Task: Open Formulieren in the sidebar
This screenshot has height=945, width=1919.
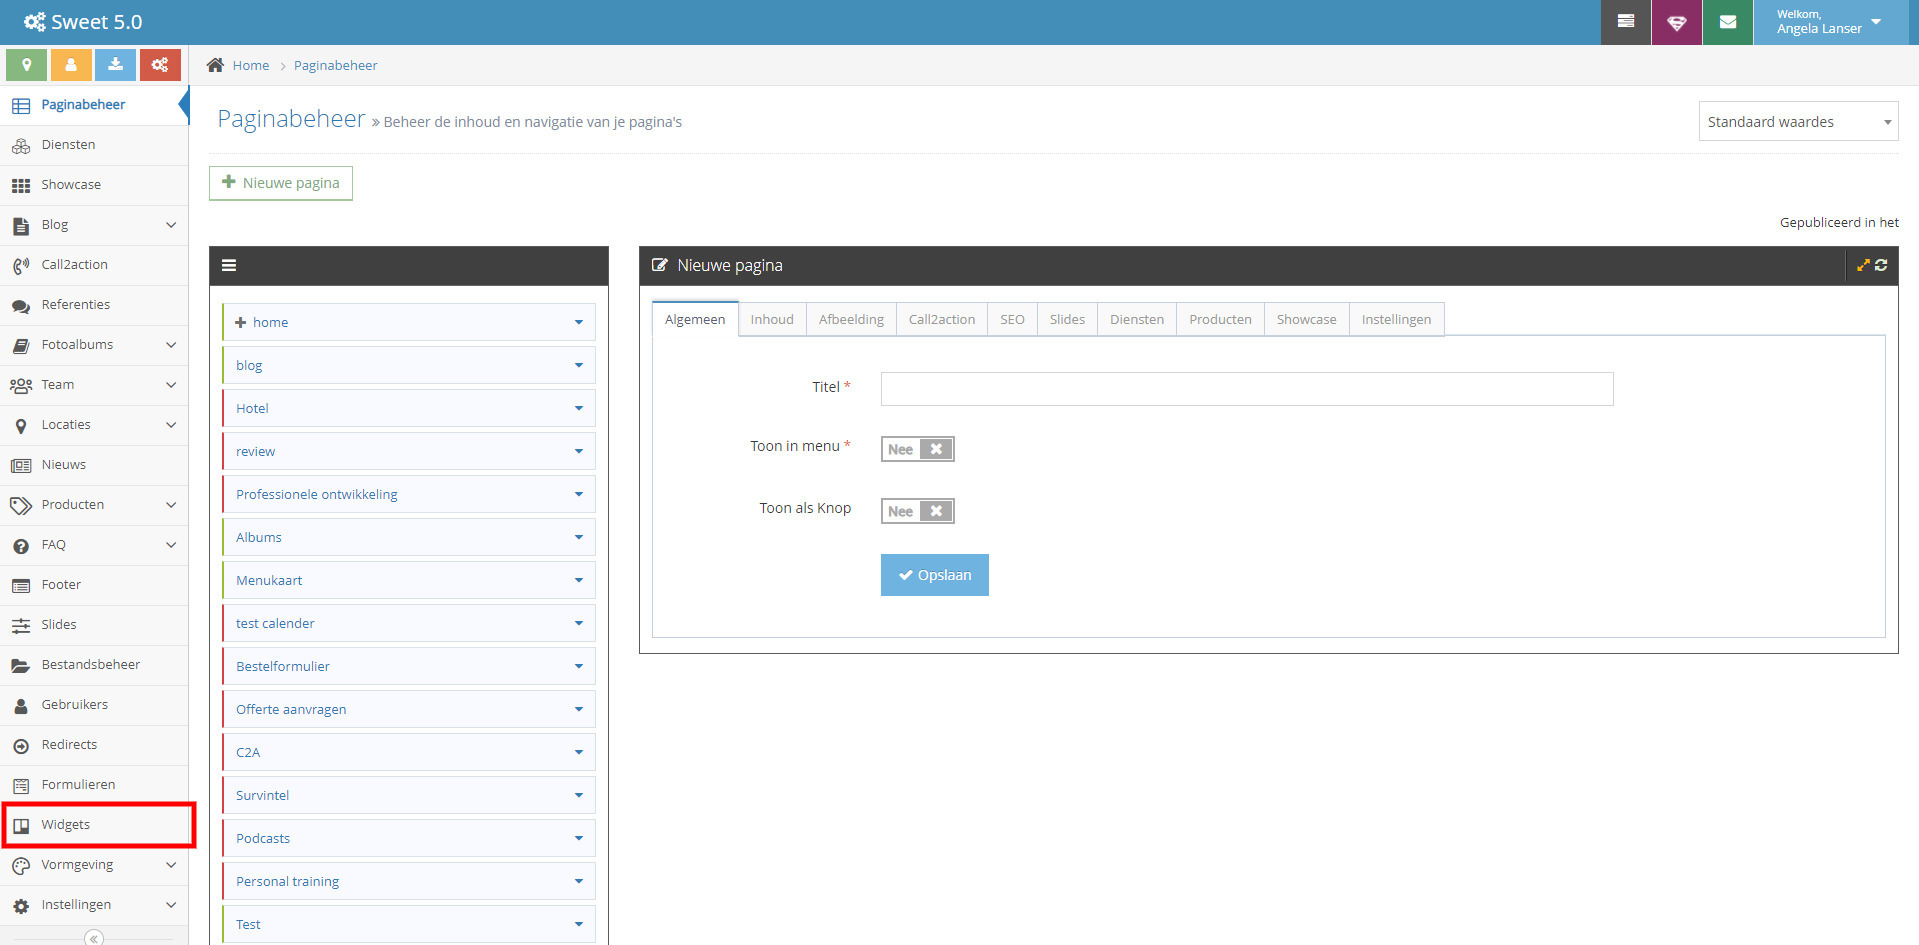Action: coord(94,785)
